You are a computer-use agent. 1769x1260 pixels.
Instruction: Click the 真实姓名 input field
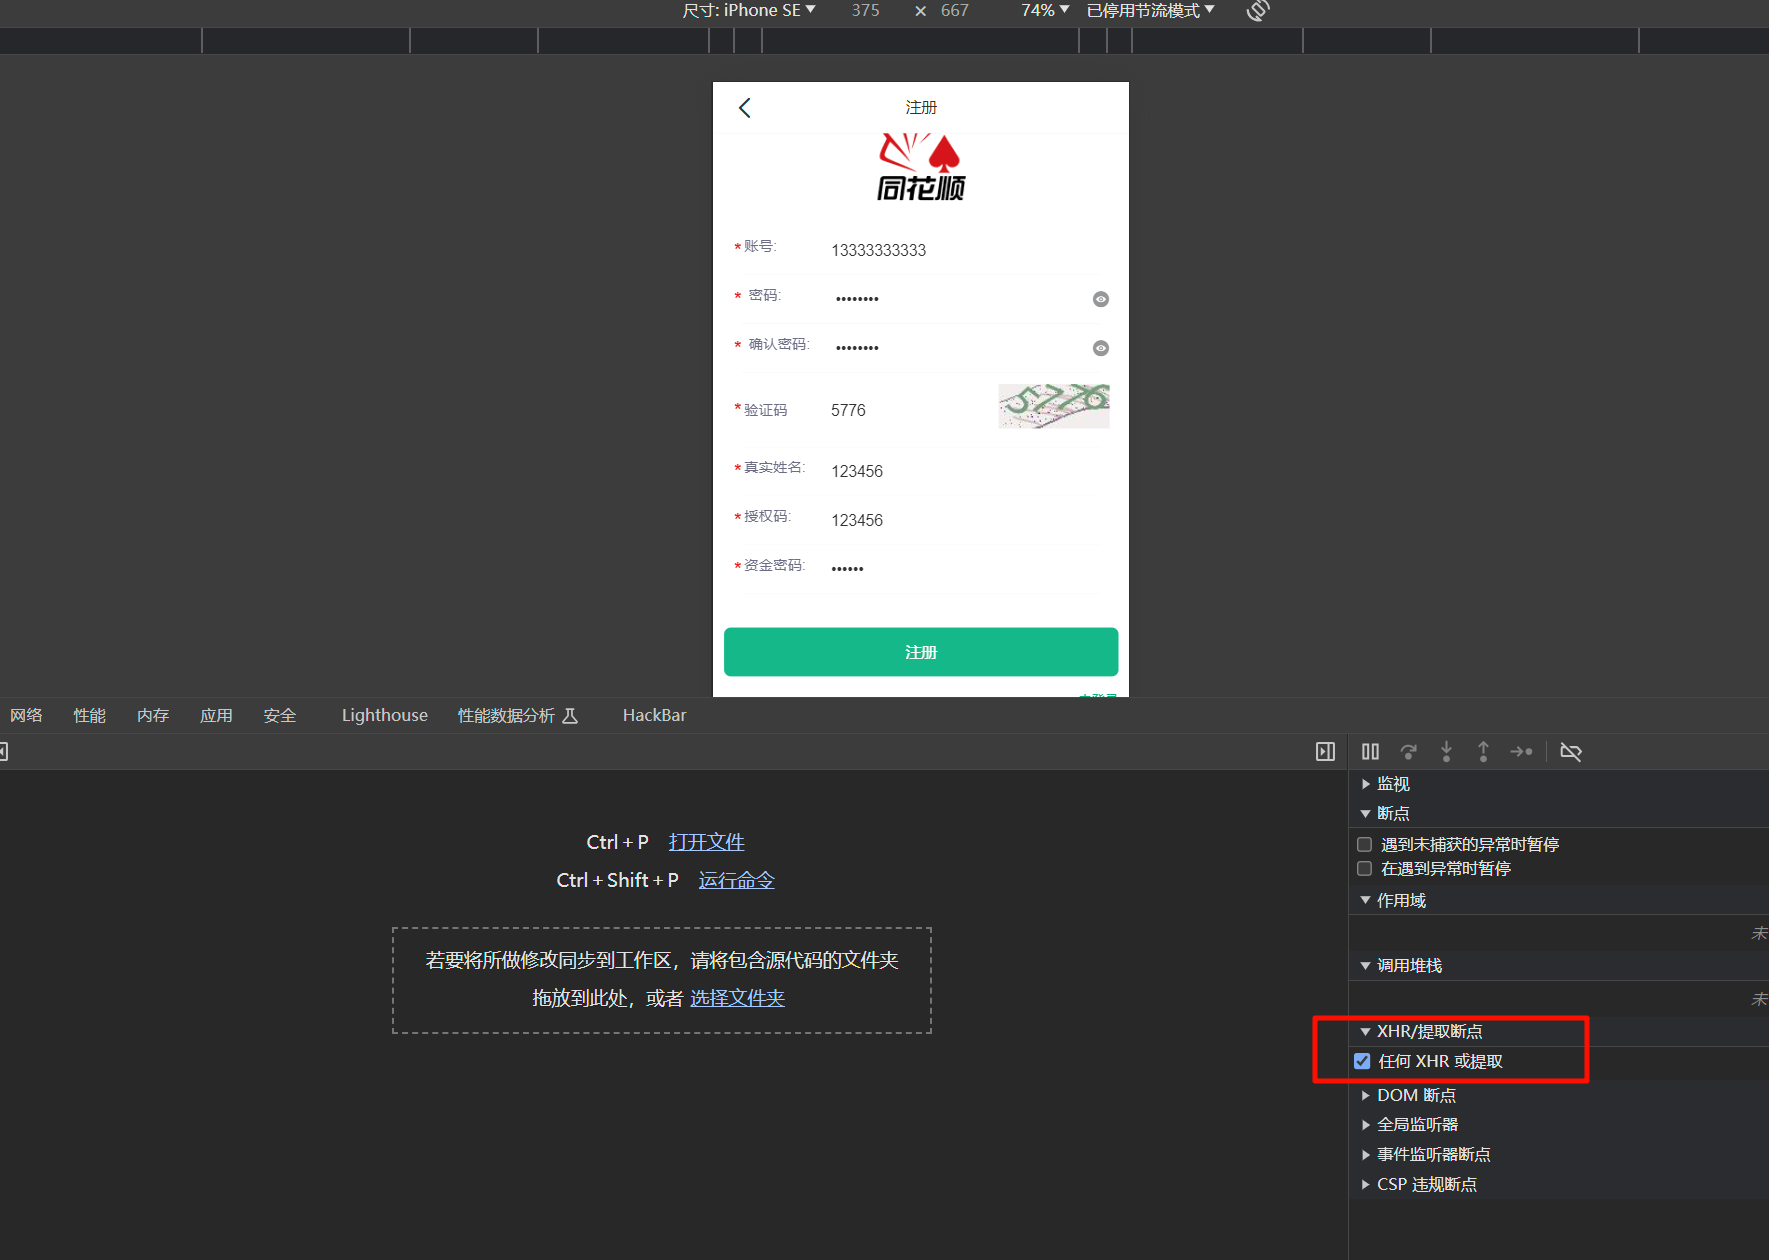[965, 471]
